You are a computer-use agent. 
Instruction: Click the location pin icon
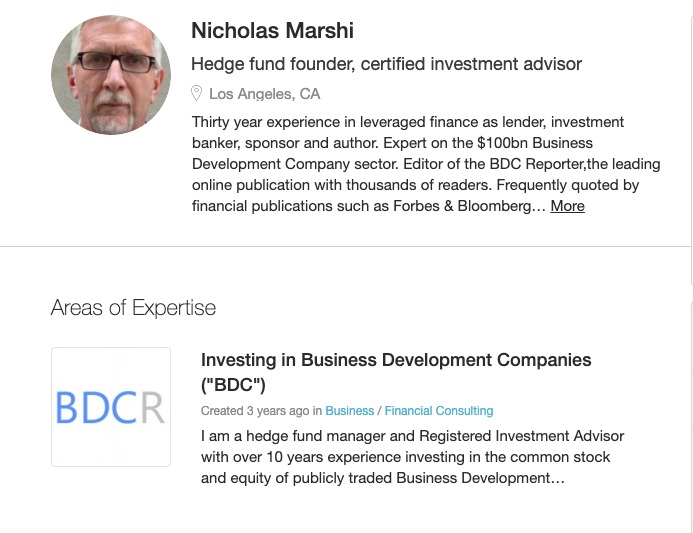click(196, 93)
